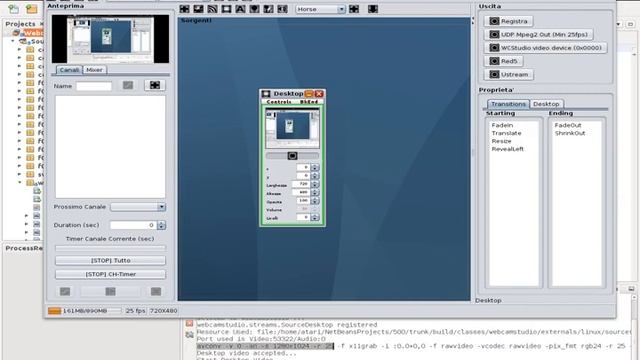The width and height of the screenshot is (640, 360).
Task: Click the Larghezza 720 spinner
Action: point(314,184)
